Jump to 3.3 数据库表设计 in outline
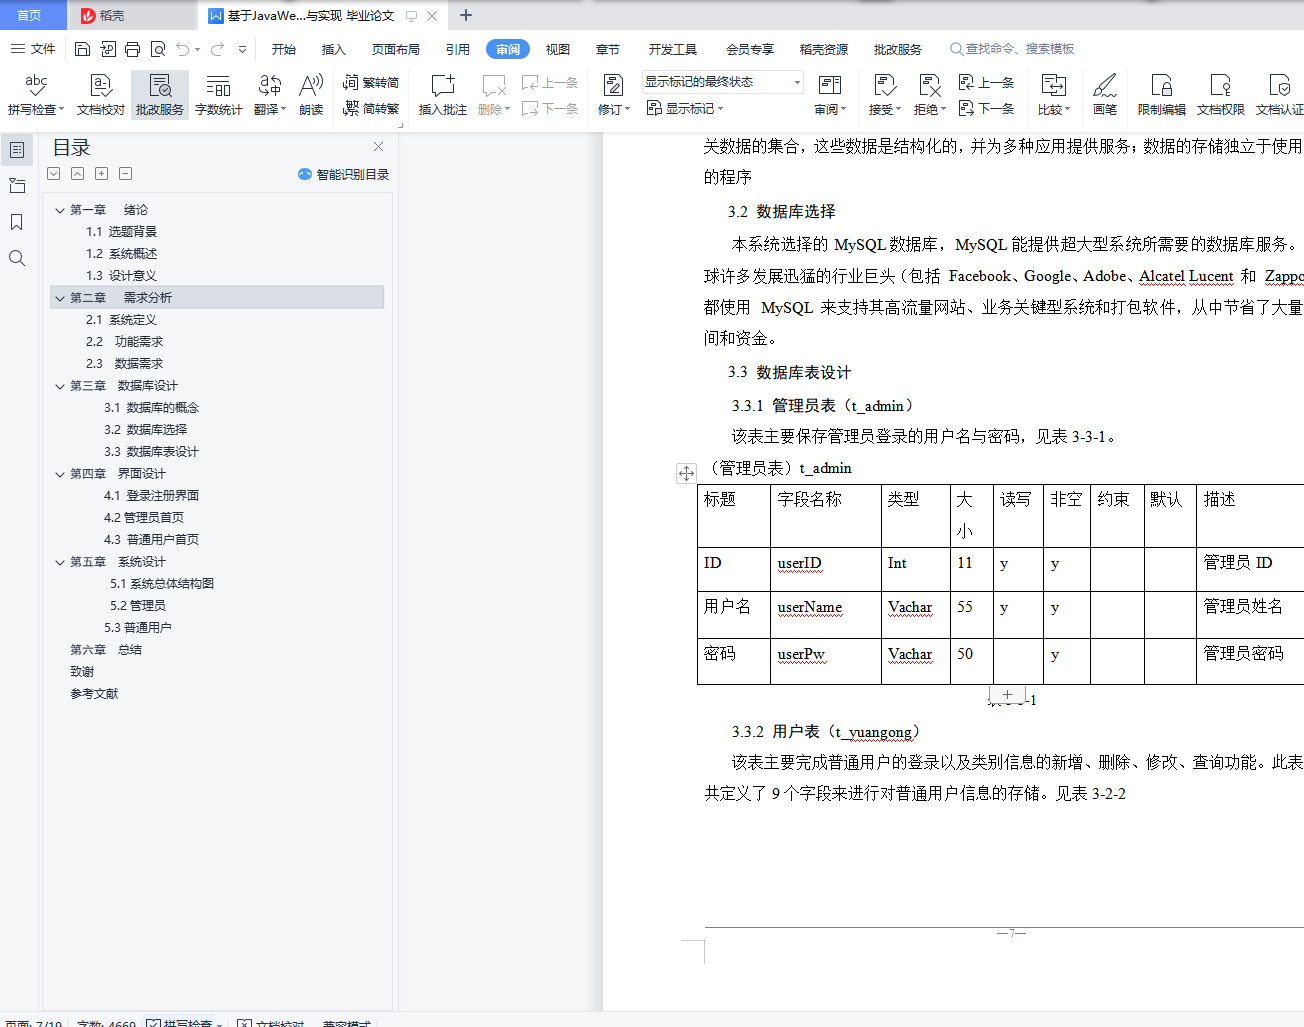The width and height of the screenshot is (1304, 1027). pyautogui.click(x=151, y=452)
